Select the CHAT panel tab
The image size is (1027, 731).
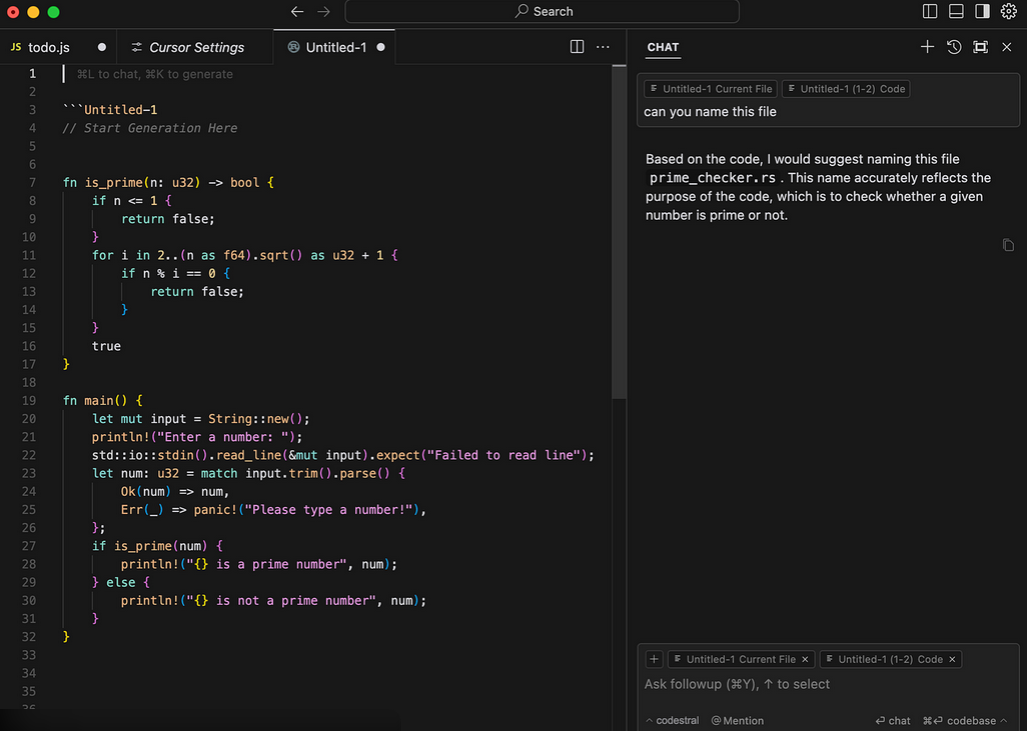663,47
